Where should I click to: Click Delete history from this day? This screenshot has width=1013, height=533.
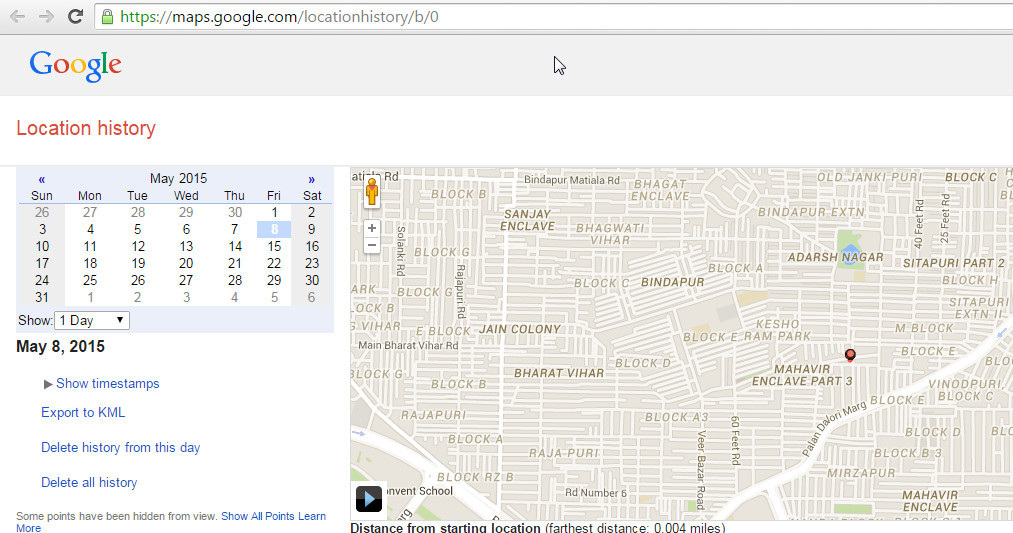tap(121, 447)
